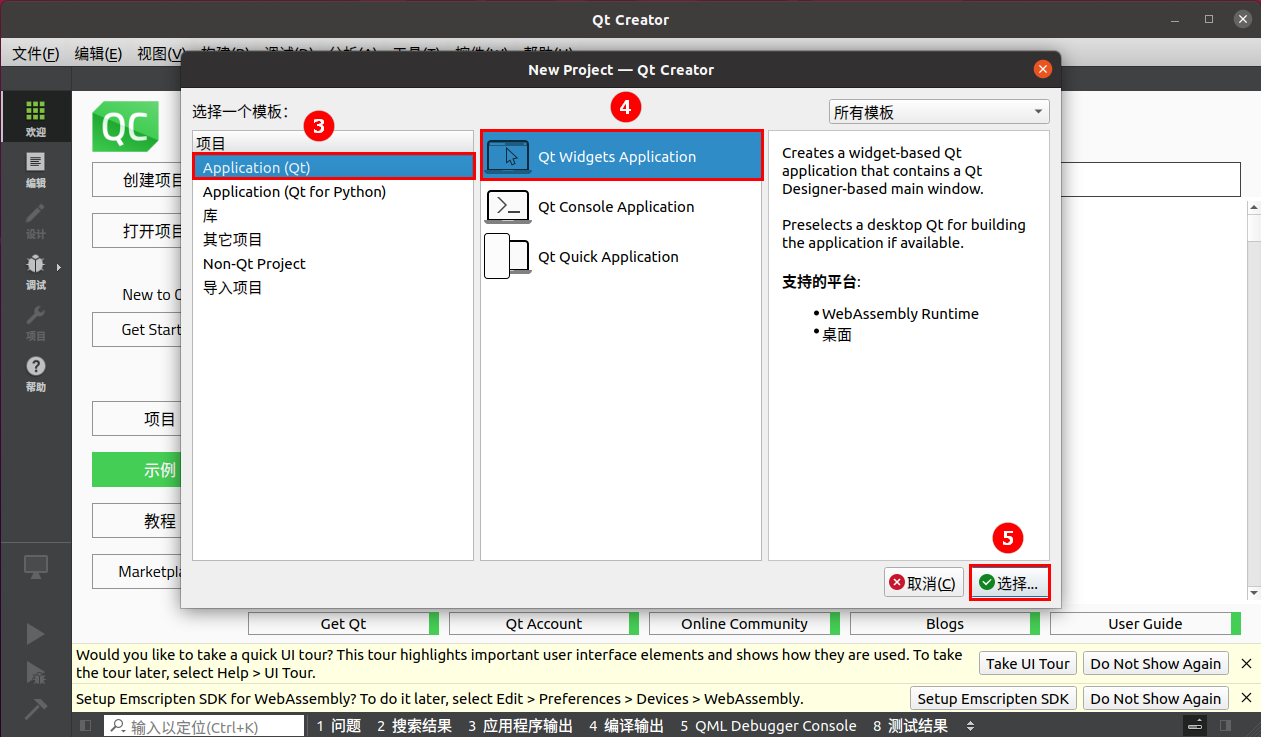The height and width of the screenshot is (737, 1261).
Task: Click the Take UI Tour button
Action: click(x=1028, y=663)
